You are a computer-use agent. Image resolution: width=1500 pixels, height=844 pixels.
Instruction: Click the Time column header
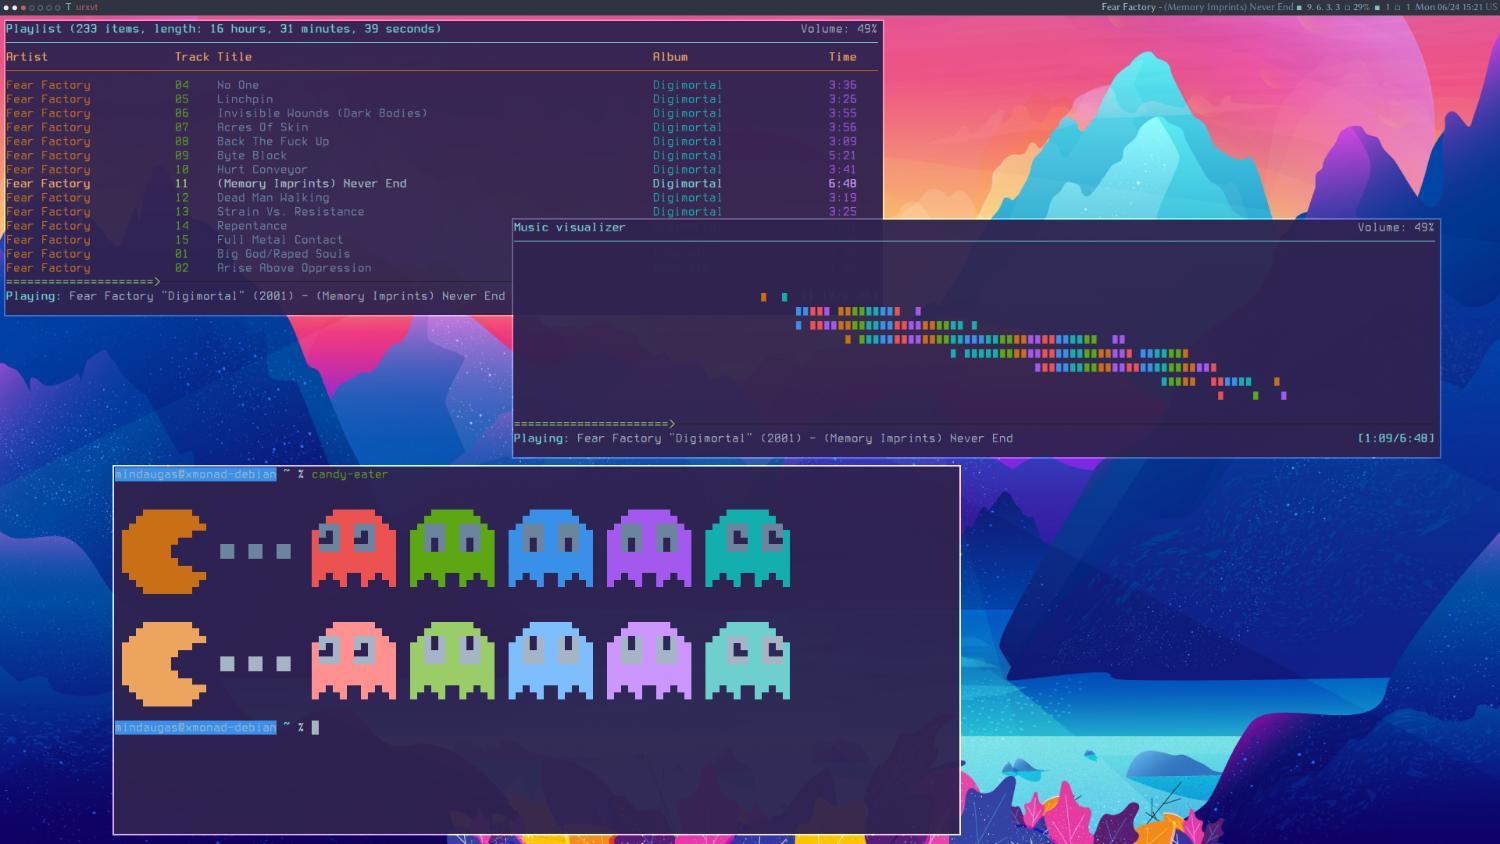point(843,57)
